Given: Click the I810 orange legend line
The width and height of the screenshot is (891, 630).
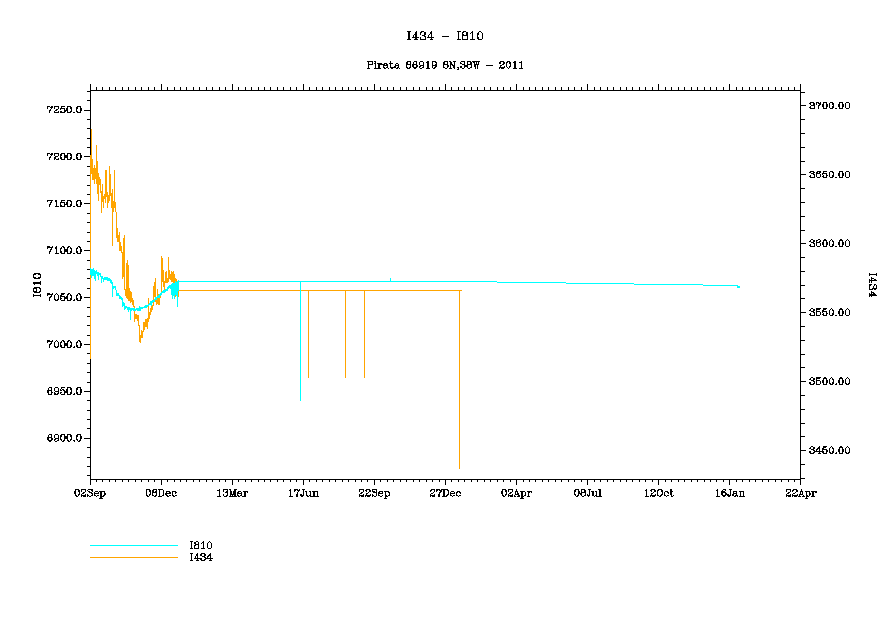Looking at the screenshot, I should point(133,546).
